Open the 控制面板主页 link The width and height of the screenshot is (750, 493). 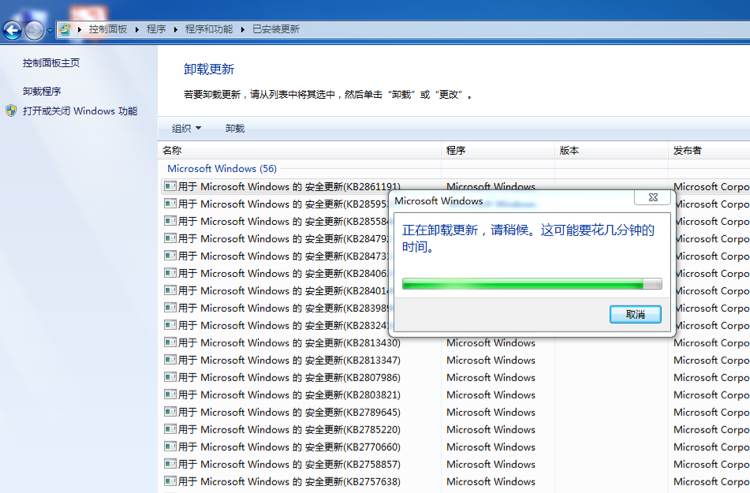[x=51, y=63]
